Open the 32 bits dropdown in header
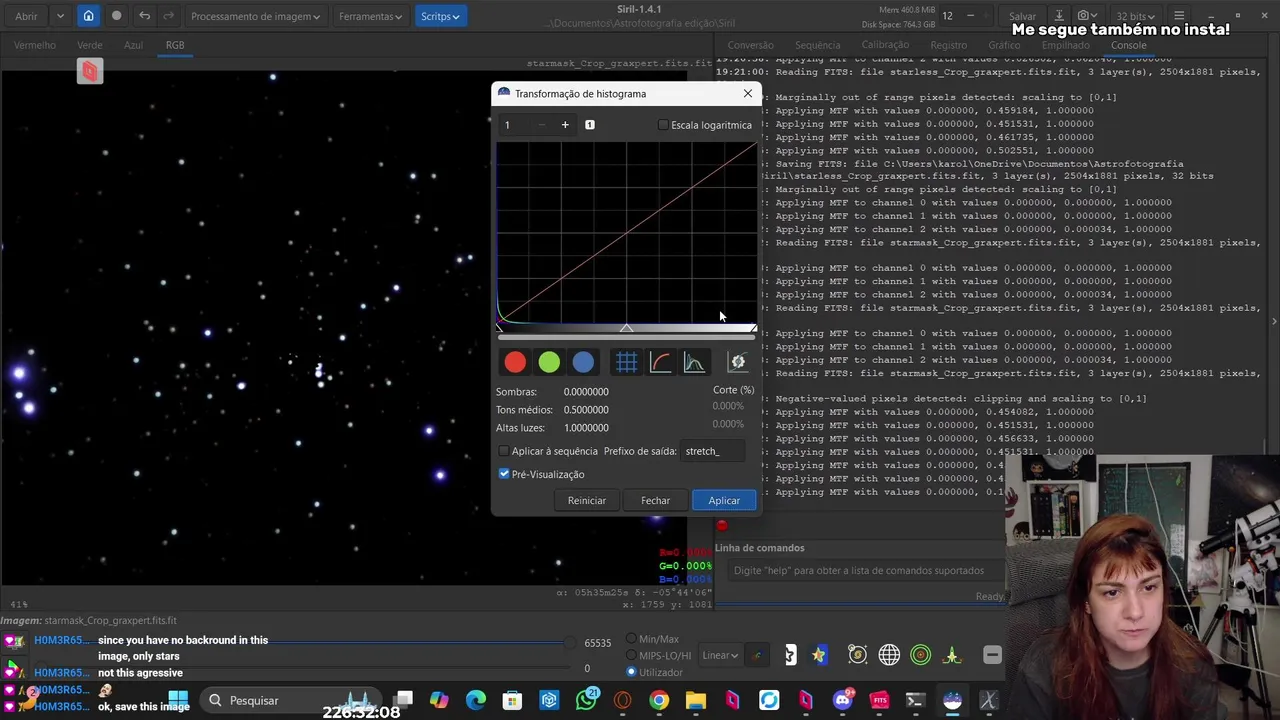This screenshot has height=720, width=1280. pyautogui.click(x=1138, y=16)
